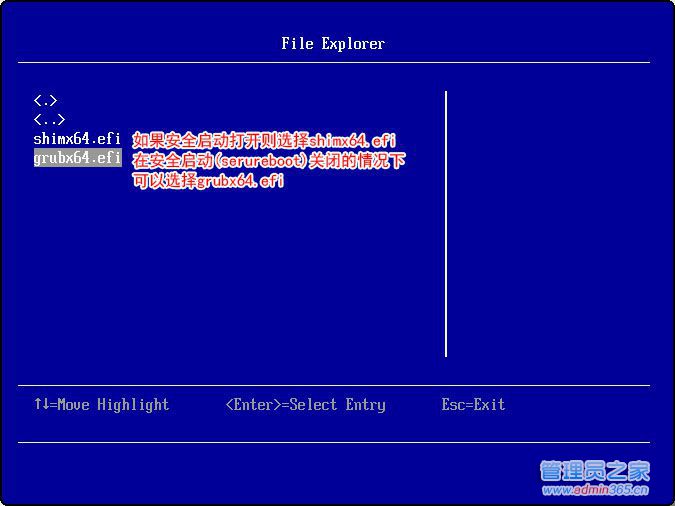
Task: Click the <Enter>=Select Entry hint
Action: tap(306, 405)
